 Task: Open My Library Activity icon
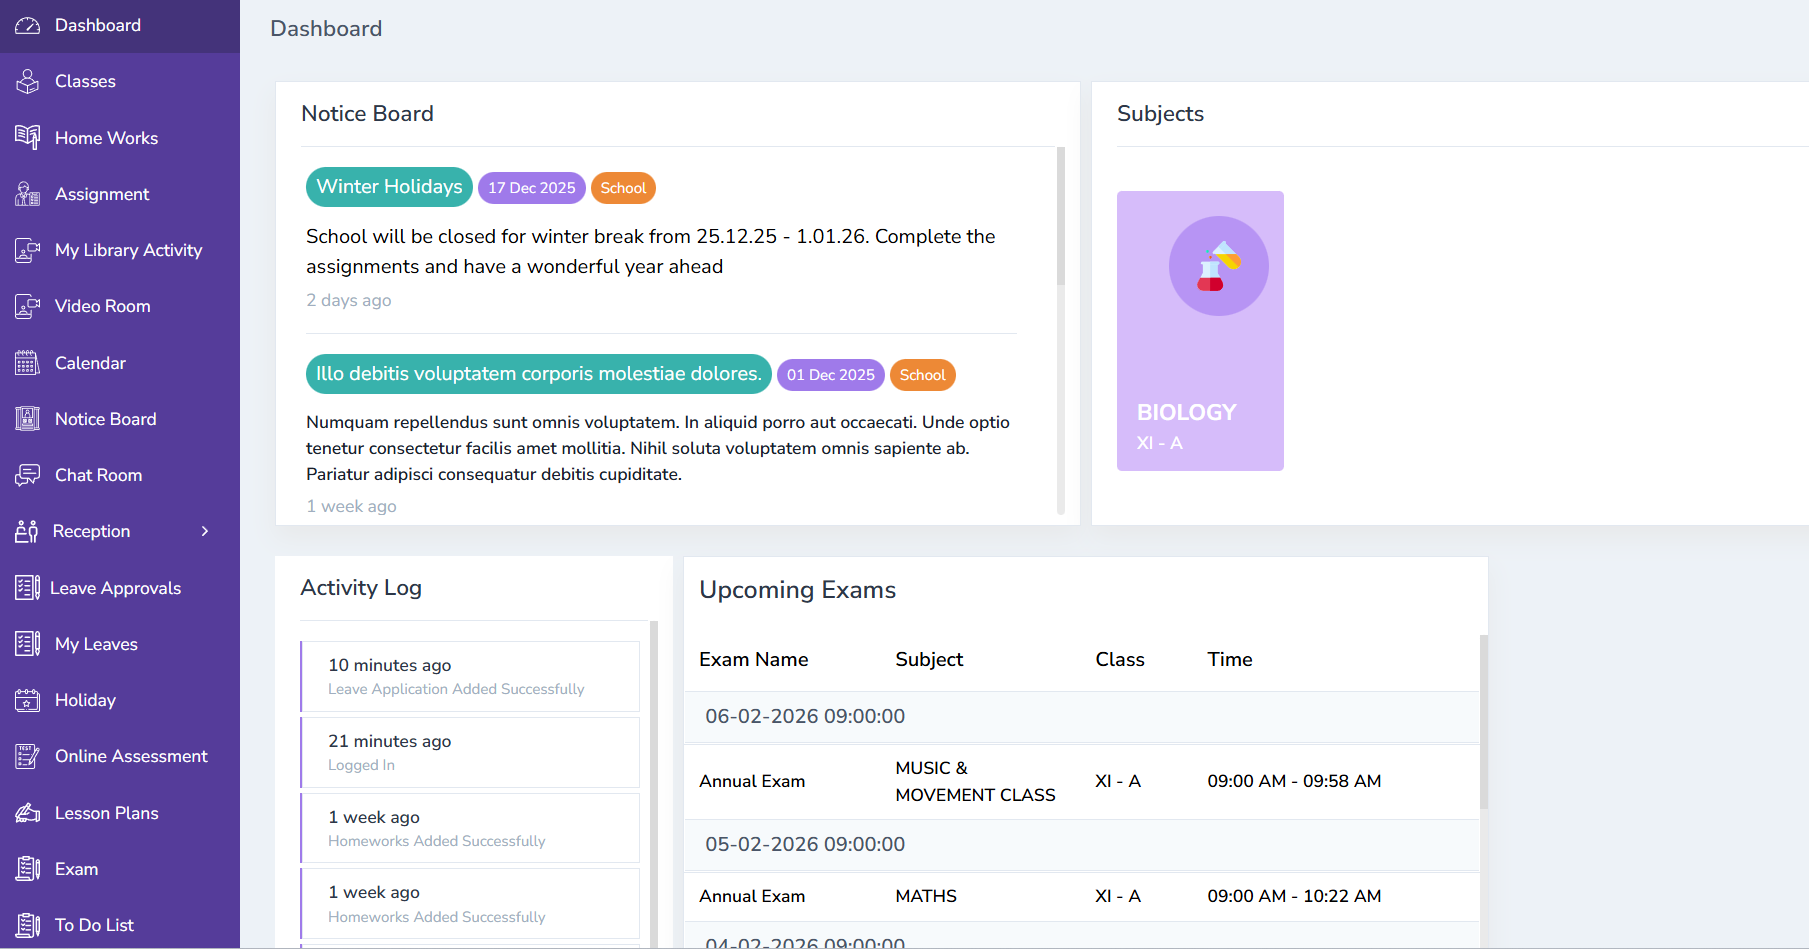[x=28, y=250]
